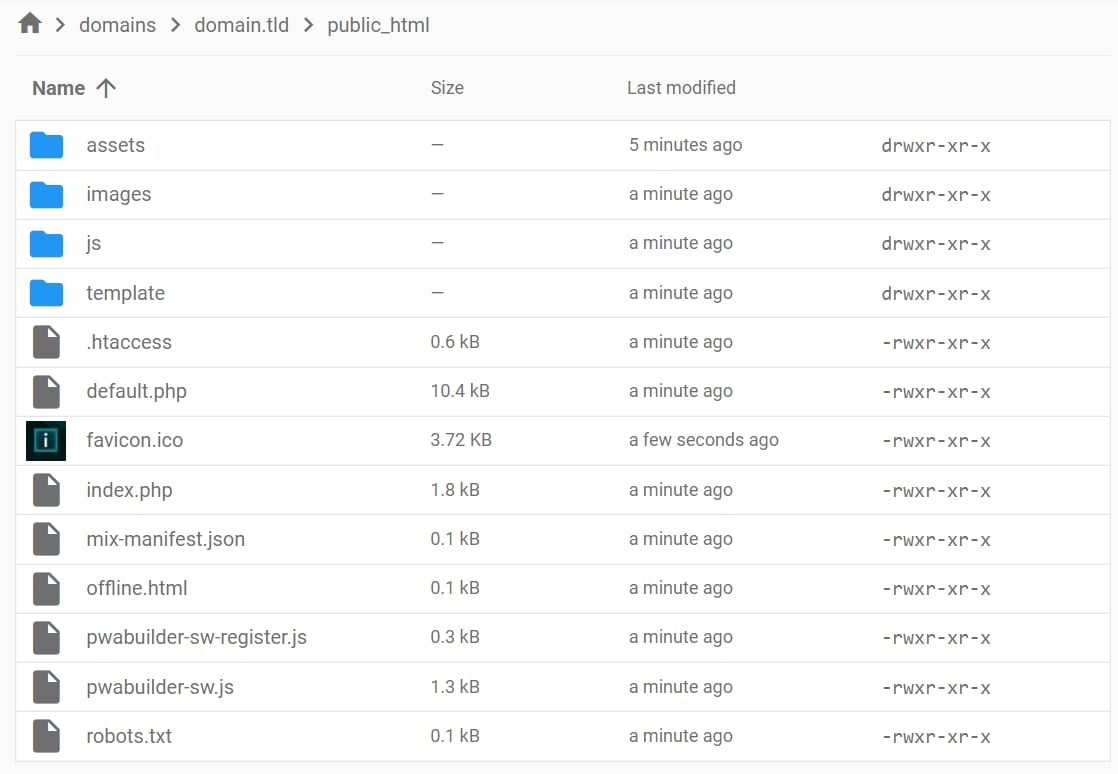Select the template folder icon
Image resolution: width=1118 pixels, height=774 pixels.
45,292
